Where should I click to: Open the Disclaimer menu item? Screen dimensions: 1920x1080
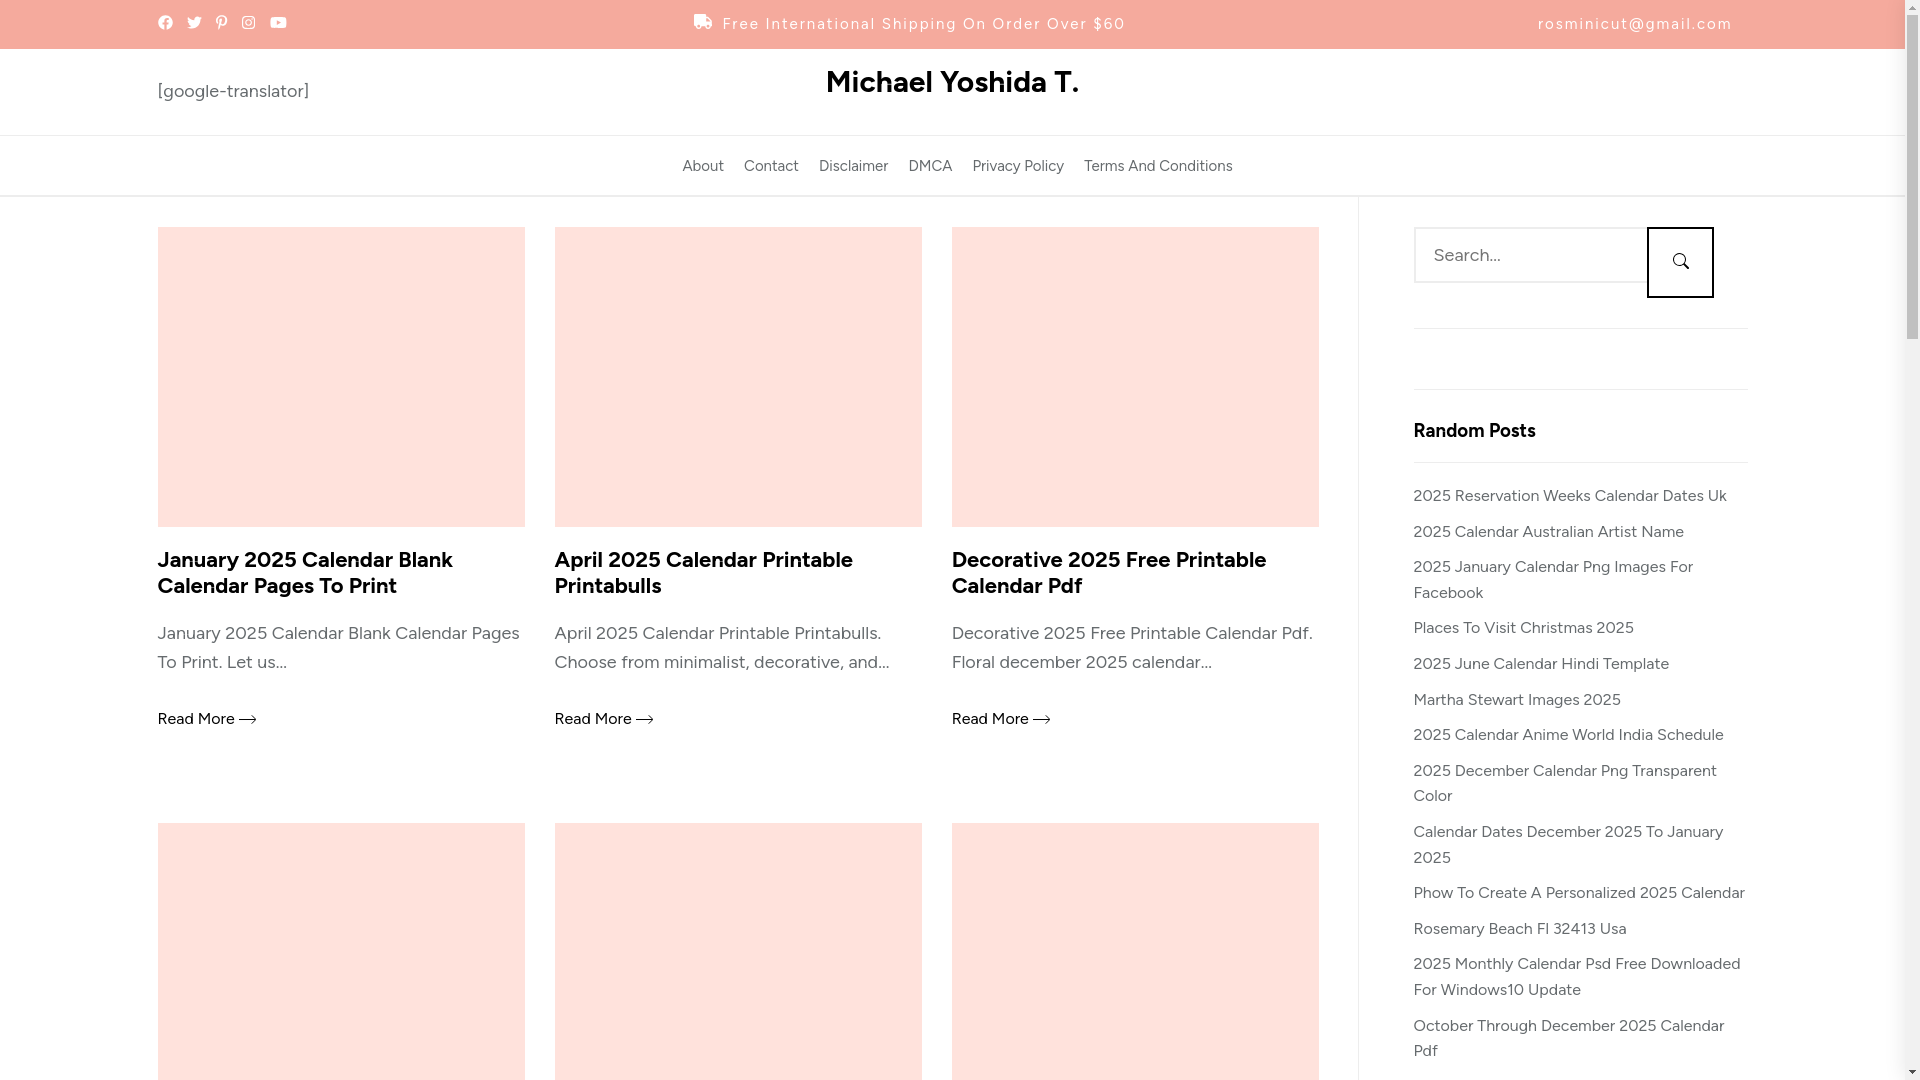click(853, 166)
